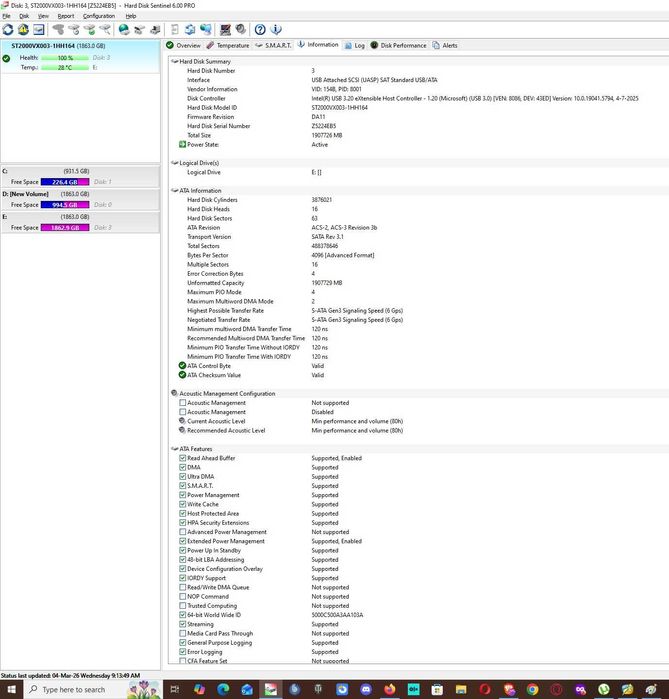Viewport: 669px width, 699px height.
Task: Click the network computers toolbar icon
Action: (205, 29)
